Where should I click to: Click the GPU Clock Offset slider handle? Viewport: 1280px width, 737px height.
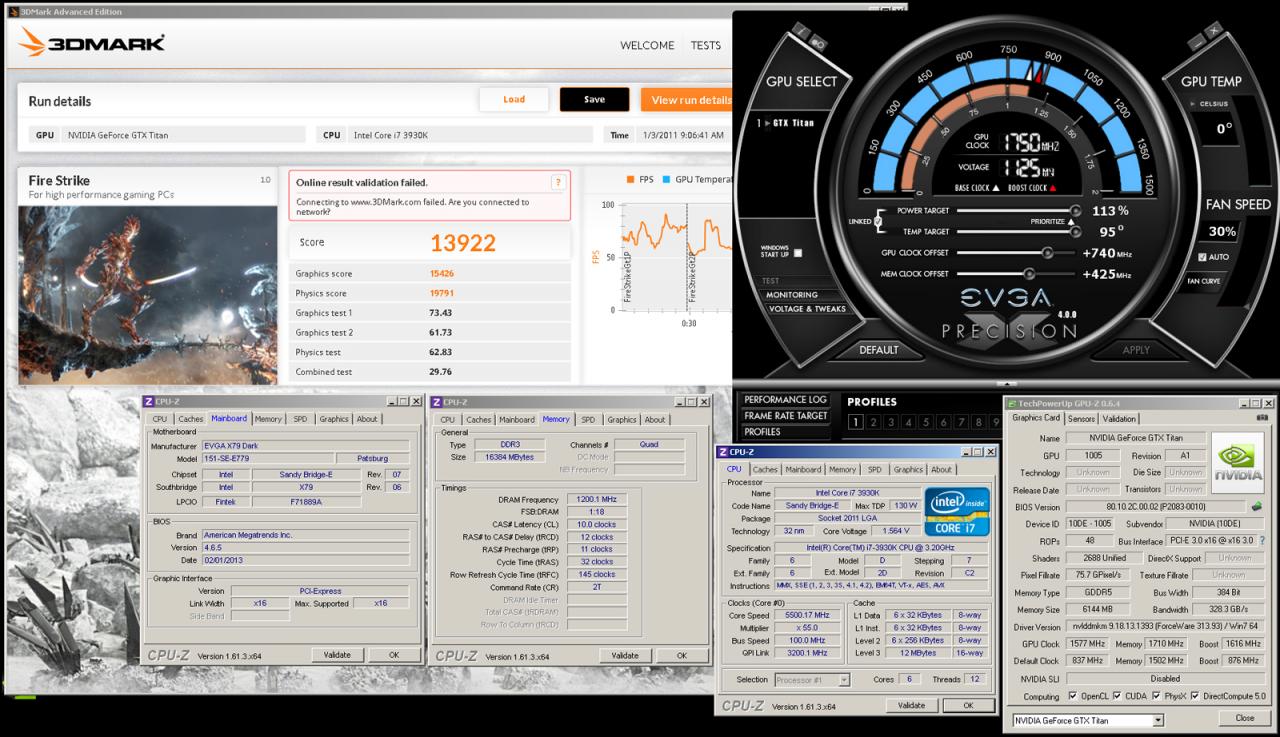coord(1047,253)
